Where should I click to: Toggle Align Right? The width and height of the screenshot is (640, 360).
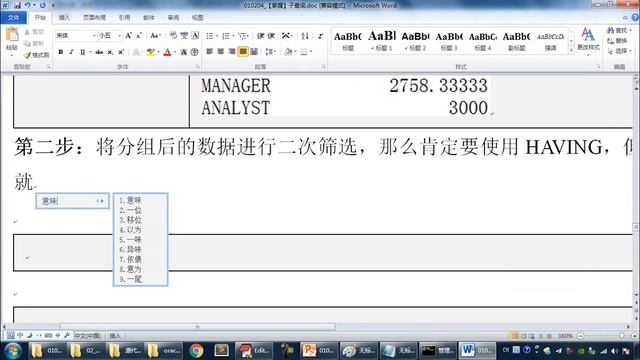(232, 51)
